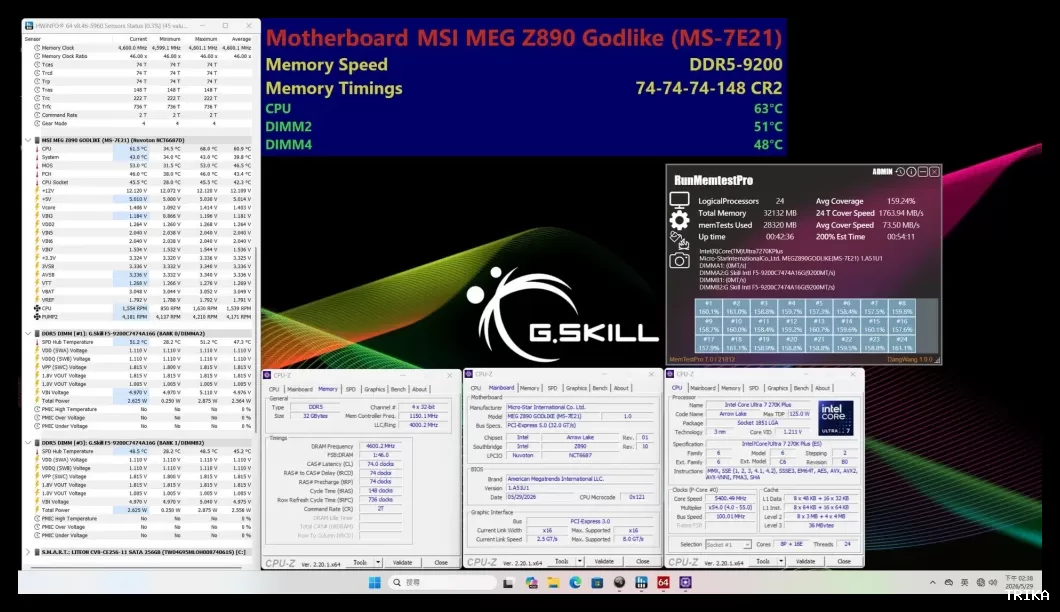This screenshot has height=612, width=1060.
Task: Open File Explorer from the taskbar
Action: (553, 582)
